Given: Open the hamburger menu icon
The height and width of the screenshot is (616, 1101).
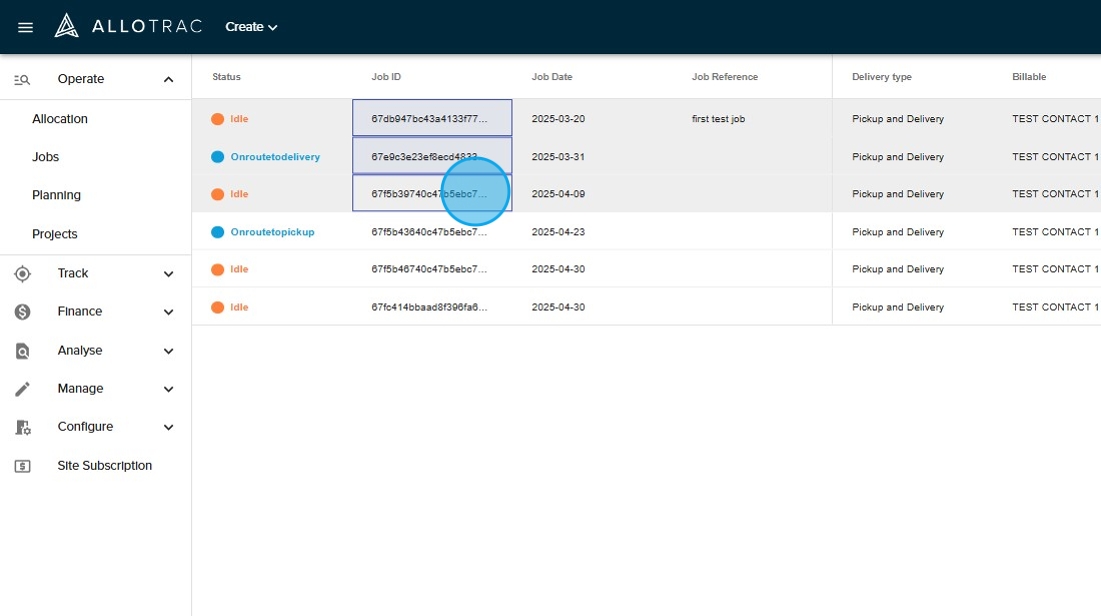Looking at the screenshot, I should pos(26,27).
